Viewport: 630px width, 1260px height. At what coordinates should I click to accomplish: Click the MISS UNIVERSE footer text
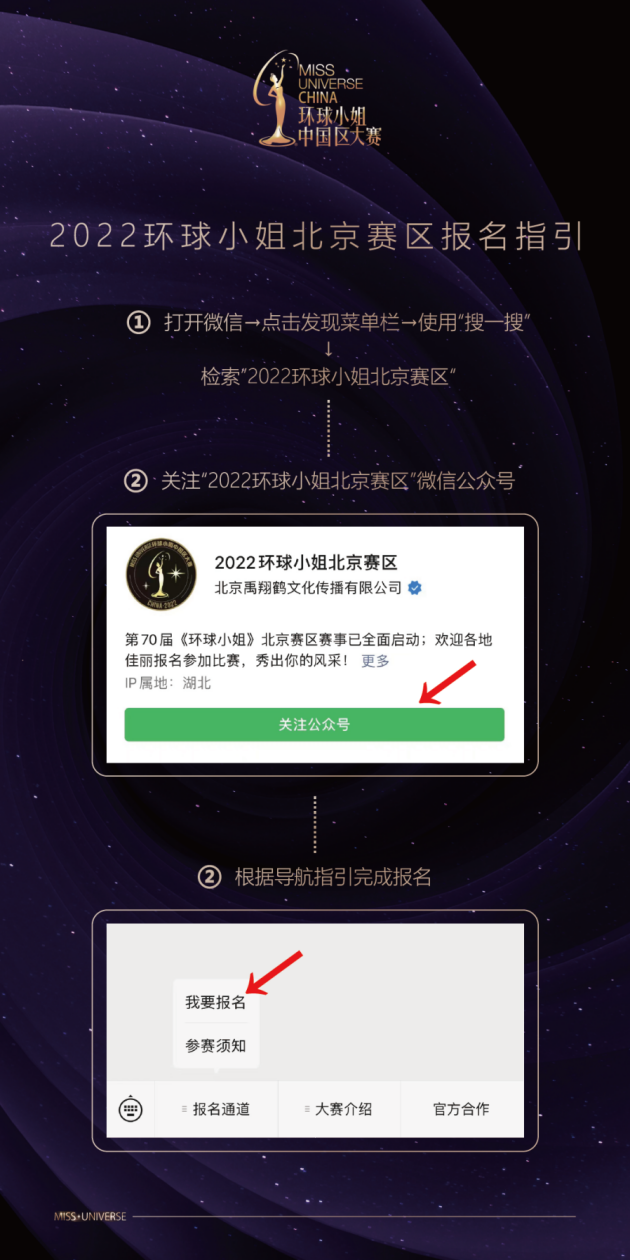(x=90, y=1217)
